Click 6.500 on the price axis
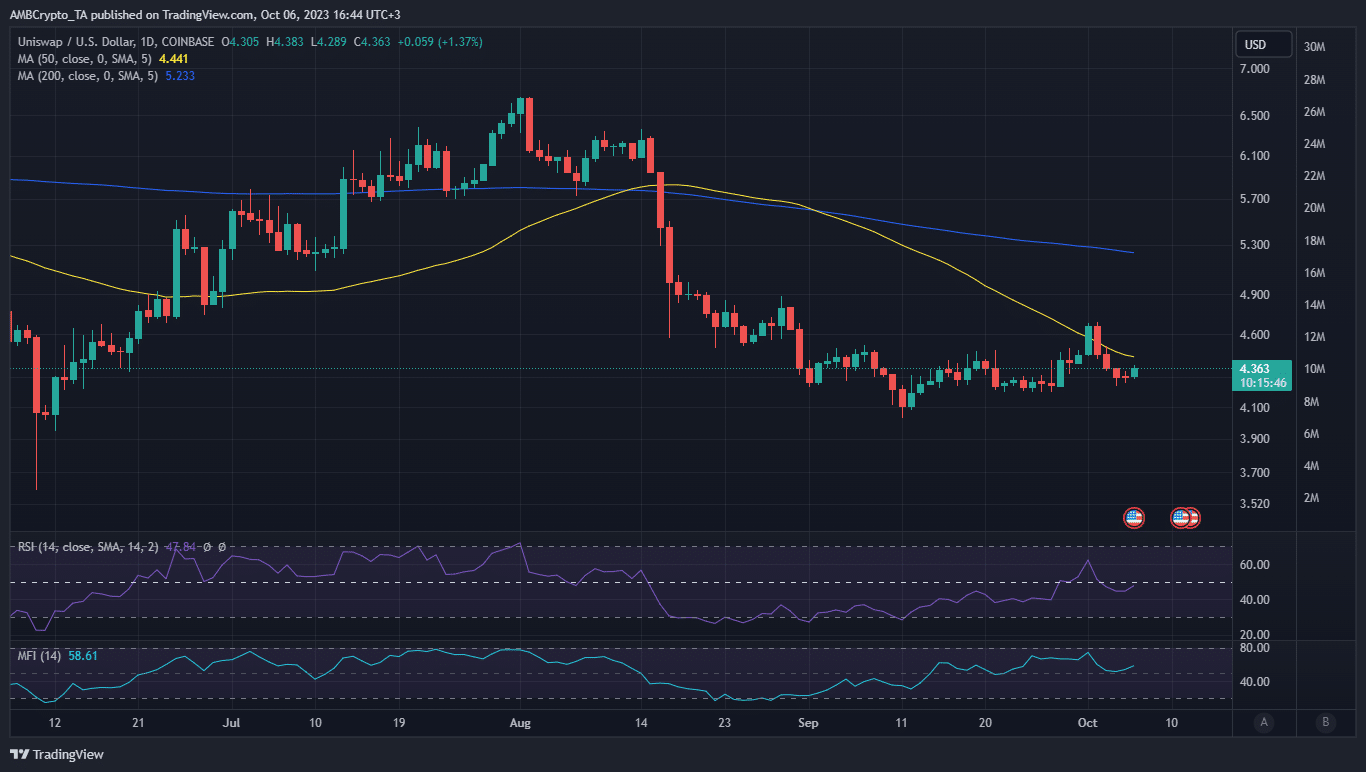Screen dimensions: 1366x772 [x=1255, y=116]
